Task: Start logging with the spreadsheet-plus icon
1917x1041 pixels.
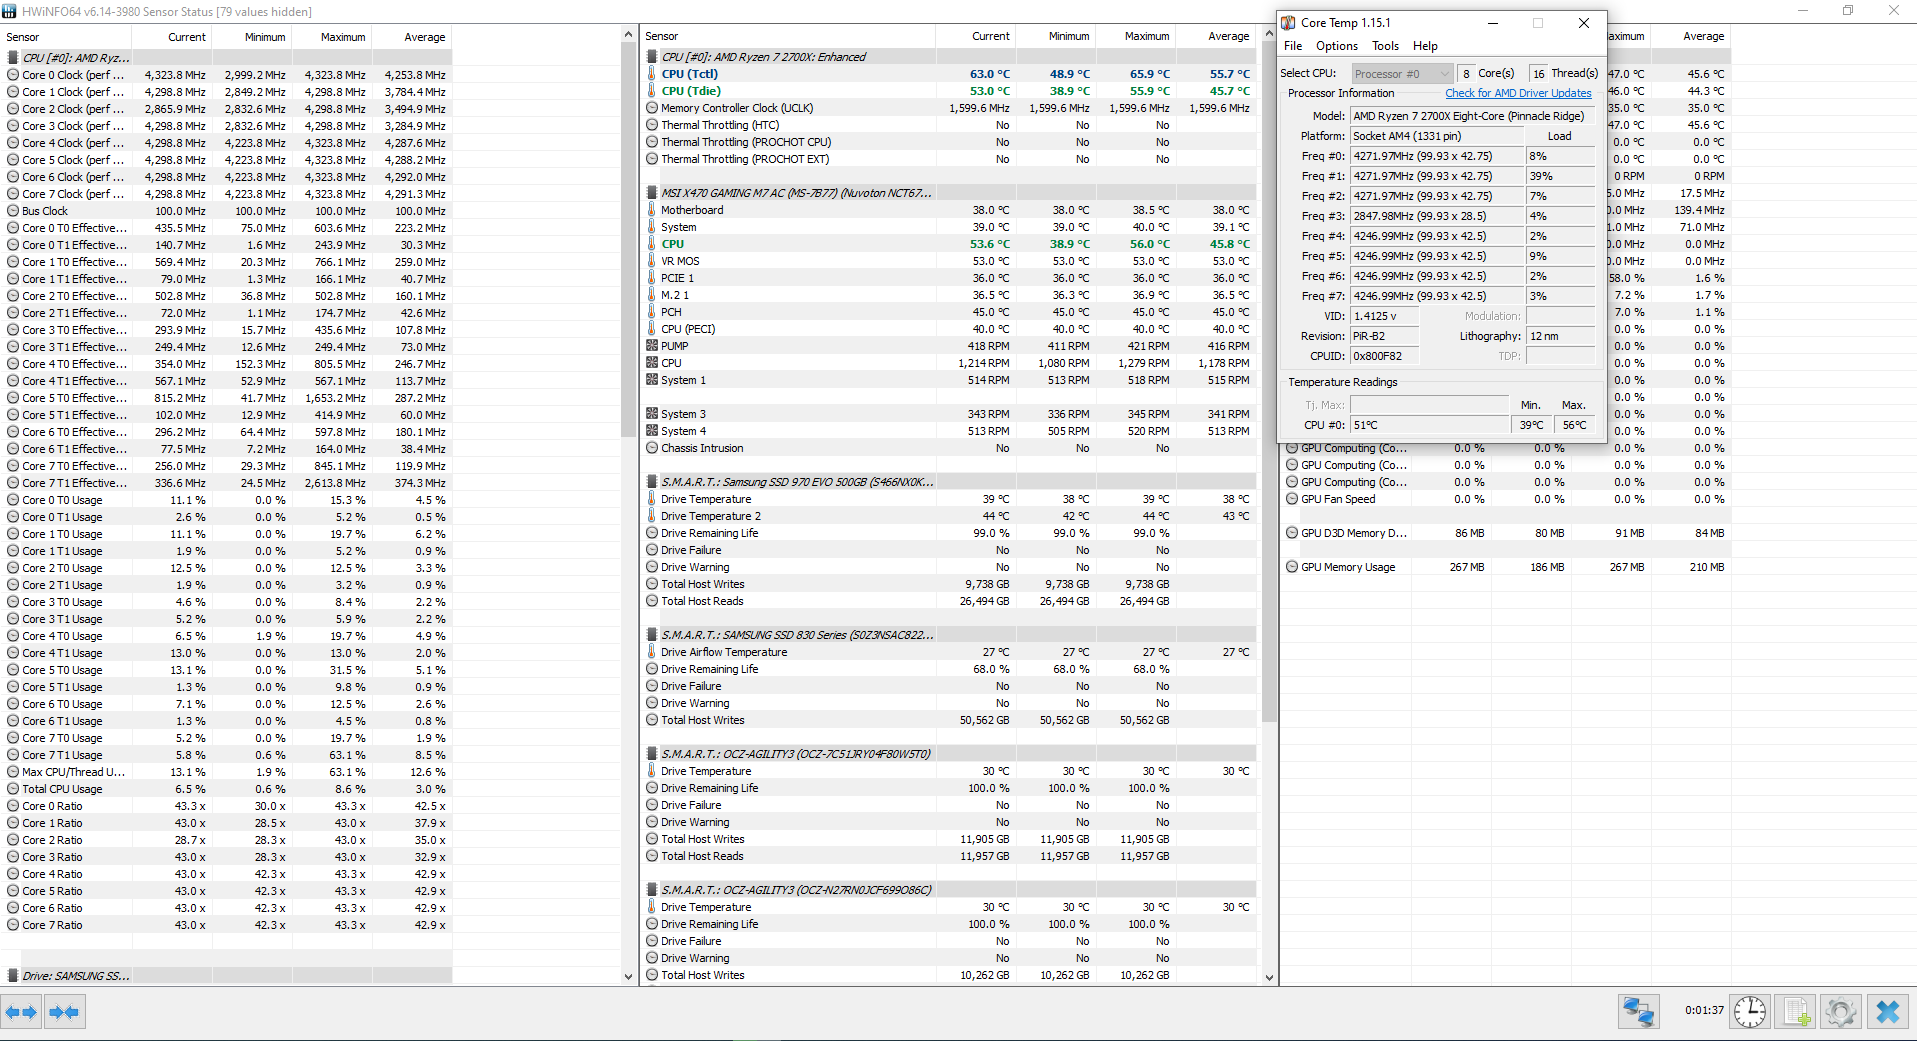Action: pos(1796,1012)
